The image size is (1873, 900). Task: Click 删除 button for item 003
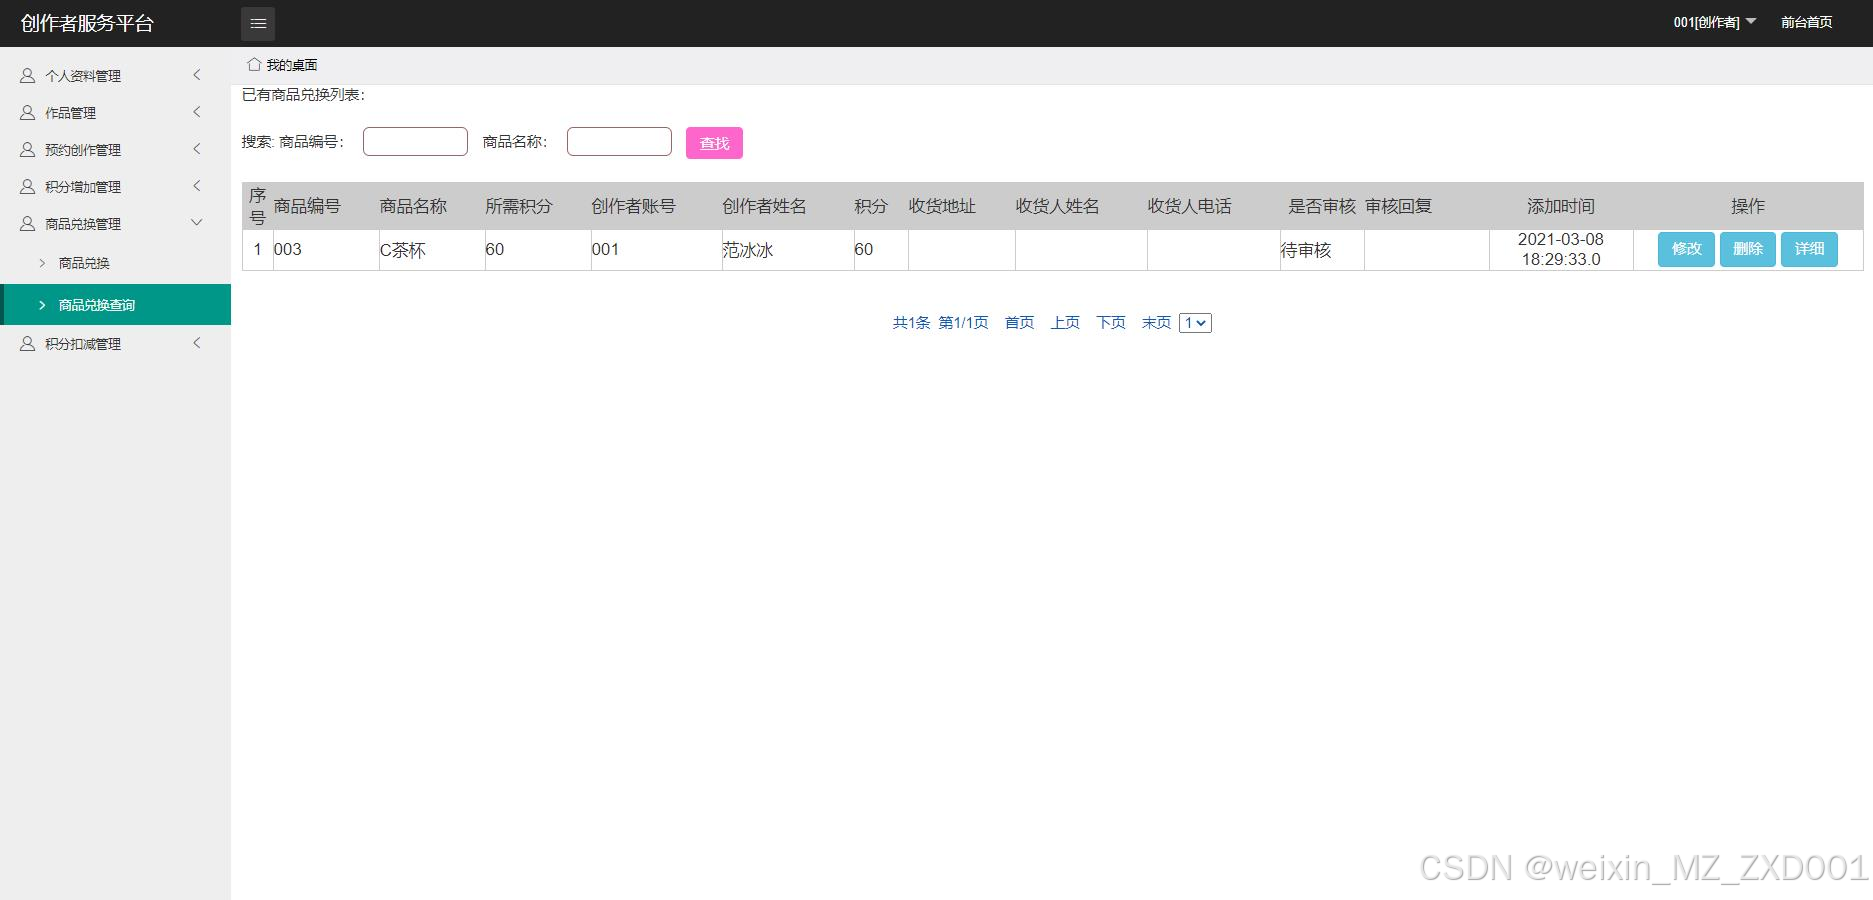(1747, 249)
